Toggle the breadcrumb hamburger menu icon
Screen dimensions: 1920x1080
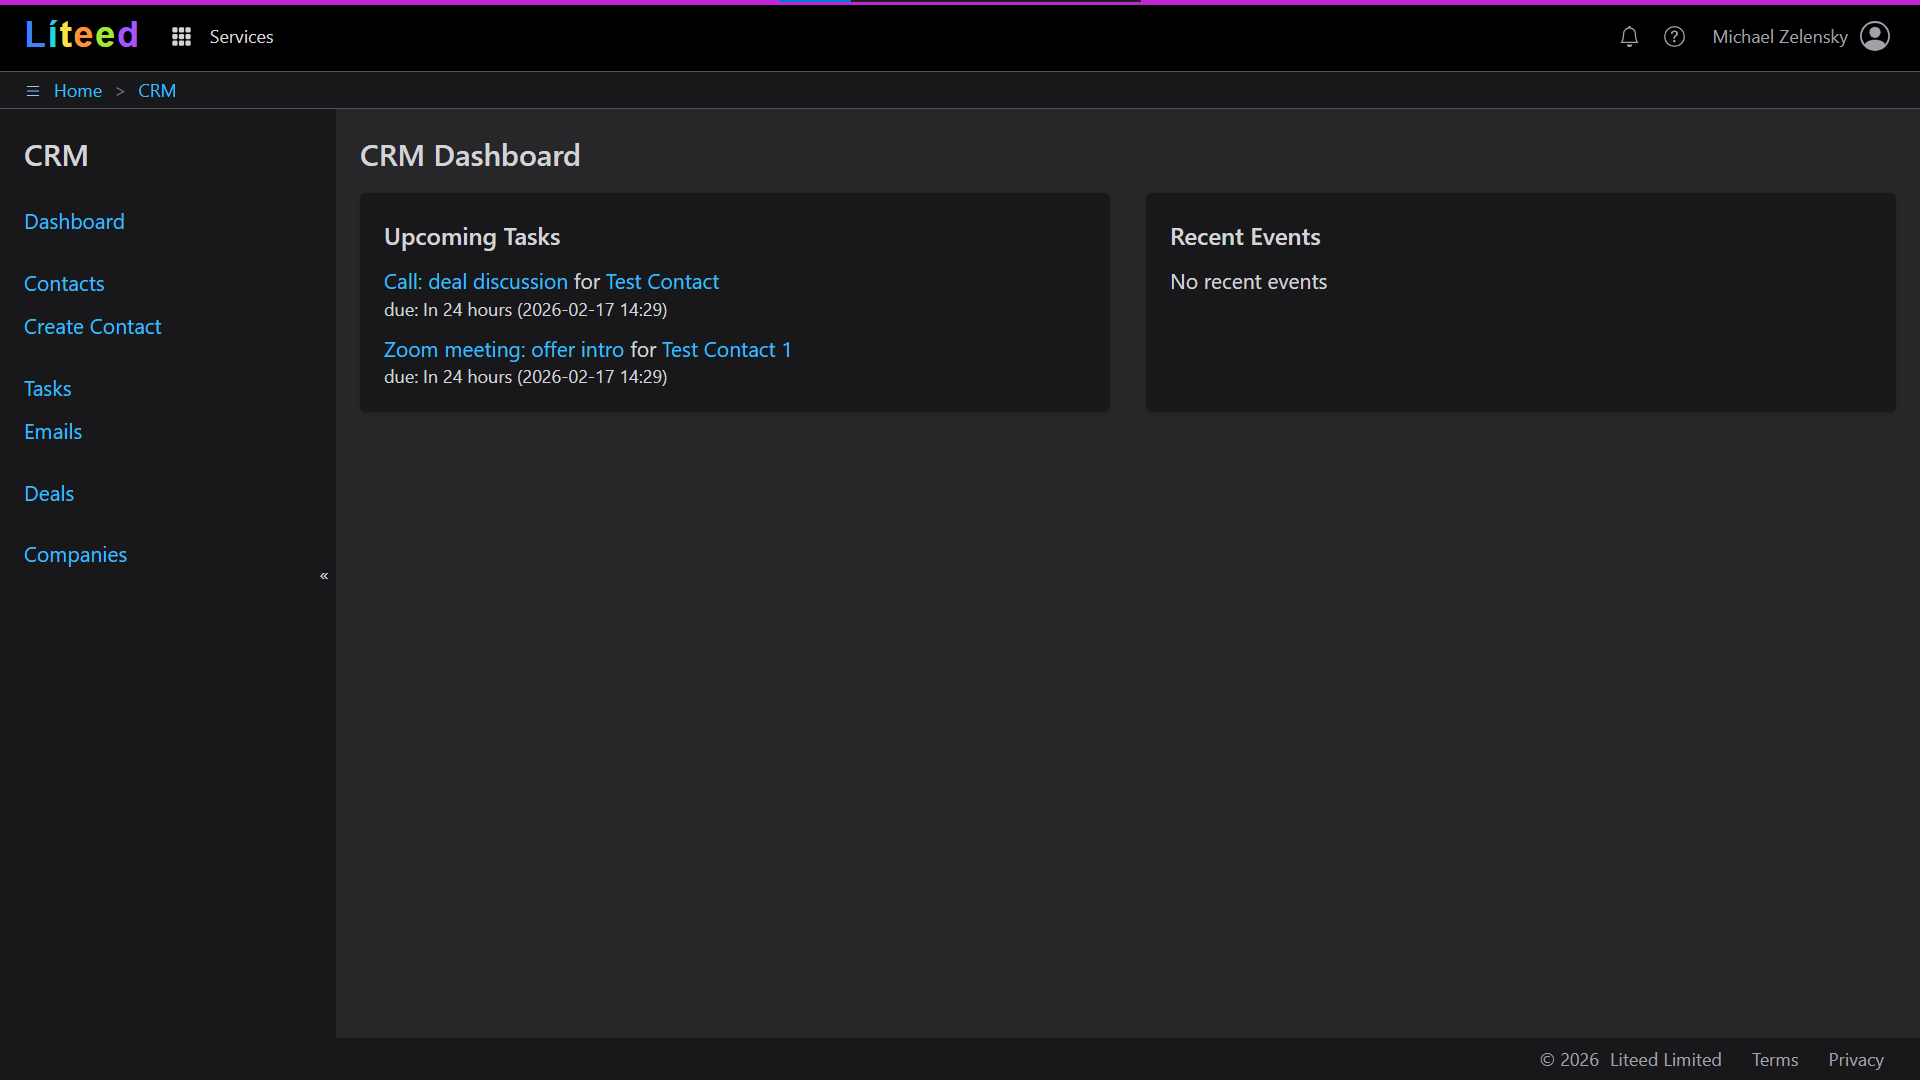33,91
